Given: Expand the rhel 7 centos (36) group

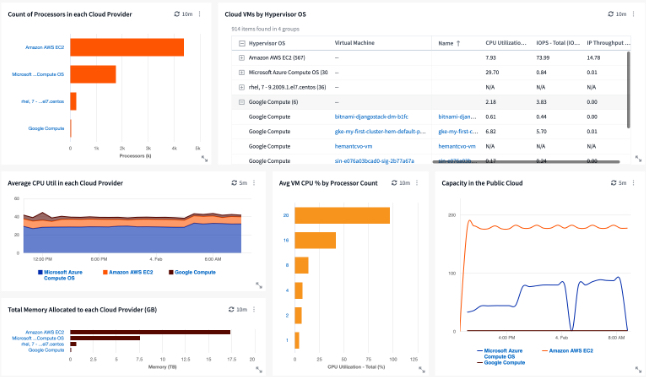Looking at the screenshot, I should [242, 87].
